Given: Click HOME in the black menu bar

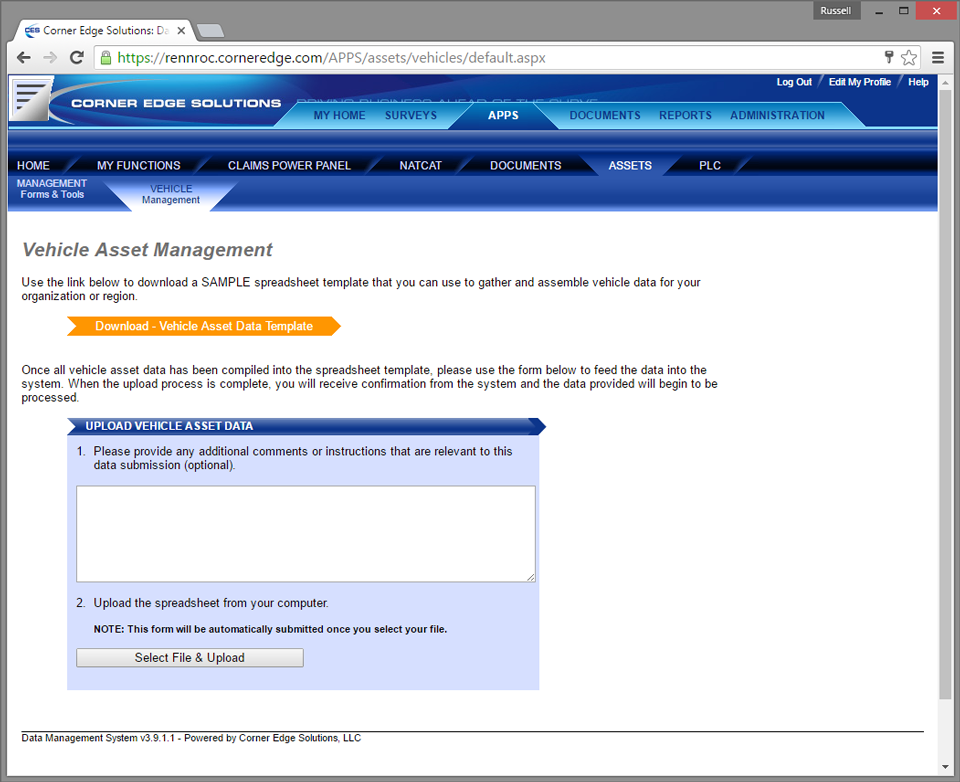Looking at the screenshot, I should [x=34, y=165].
